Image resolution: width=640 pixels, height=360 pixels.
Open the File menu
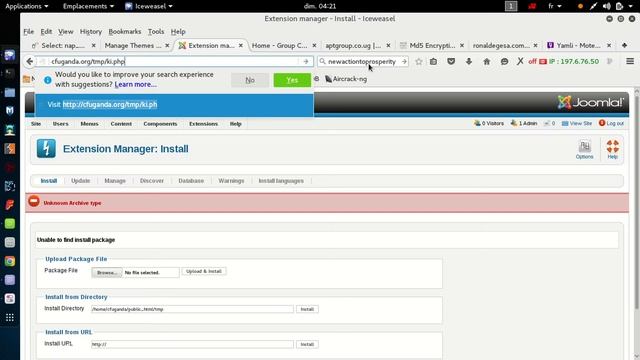pos(29,31)
